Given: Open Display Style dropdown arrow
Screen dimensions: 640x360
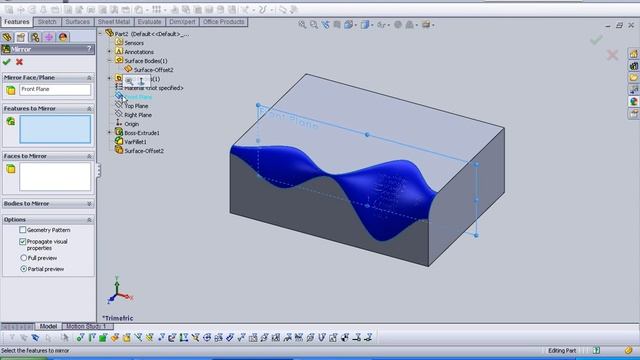Looking at the screenshot, I should tap(372, 25).
